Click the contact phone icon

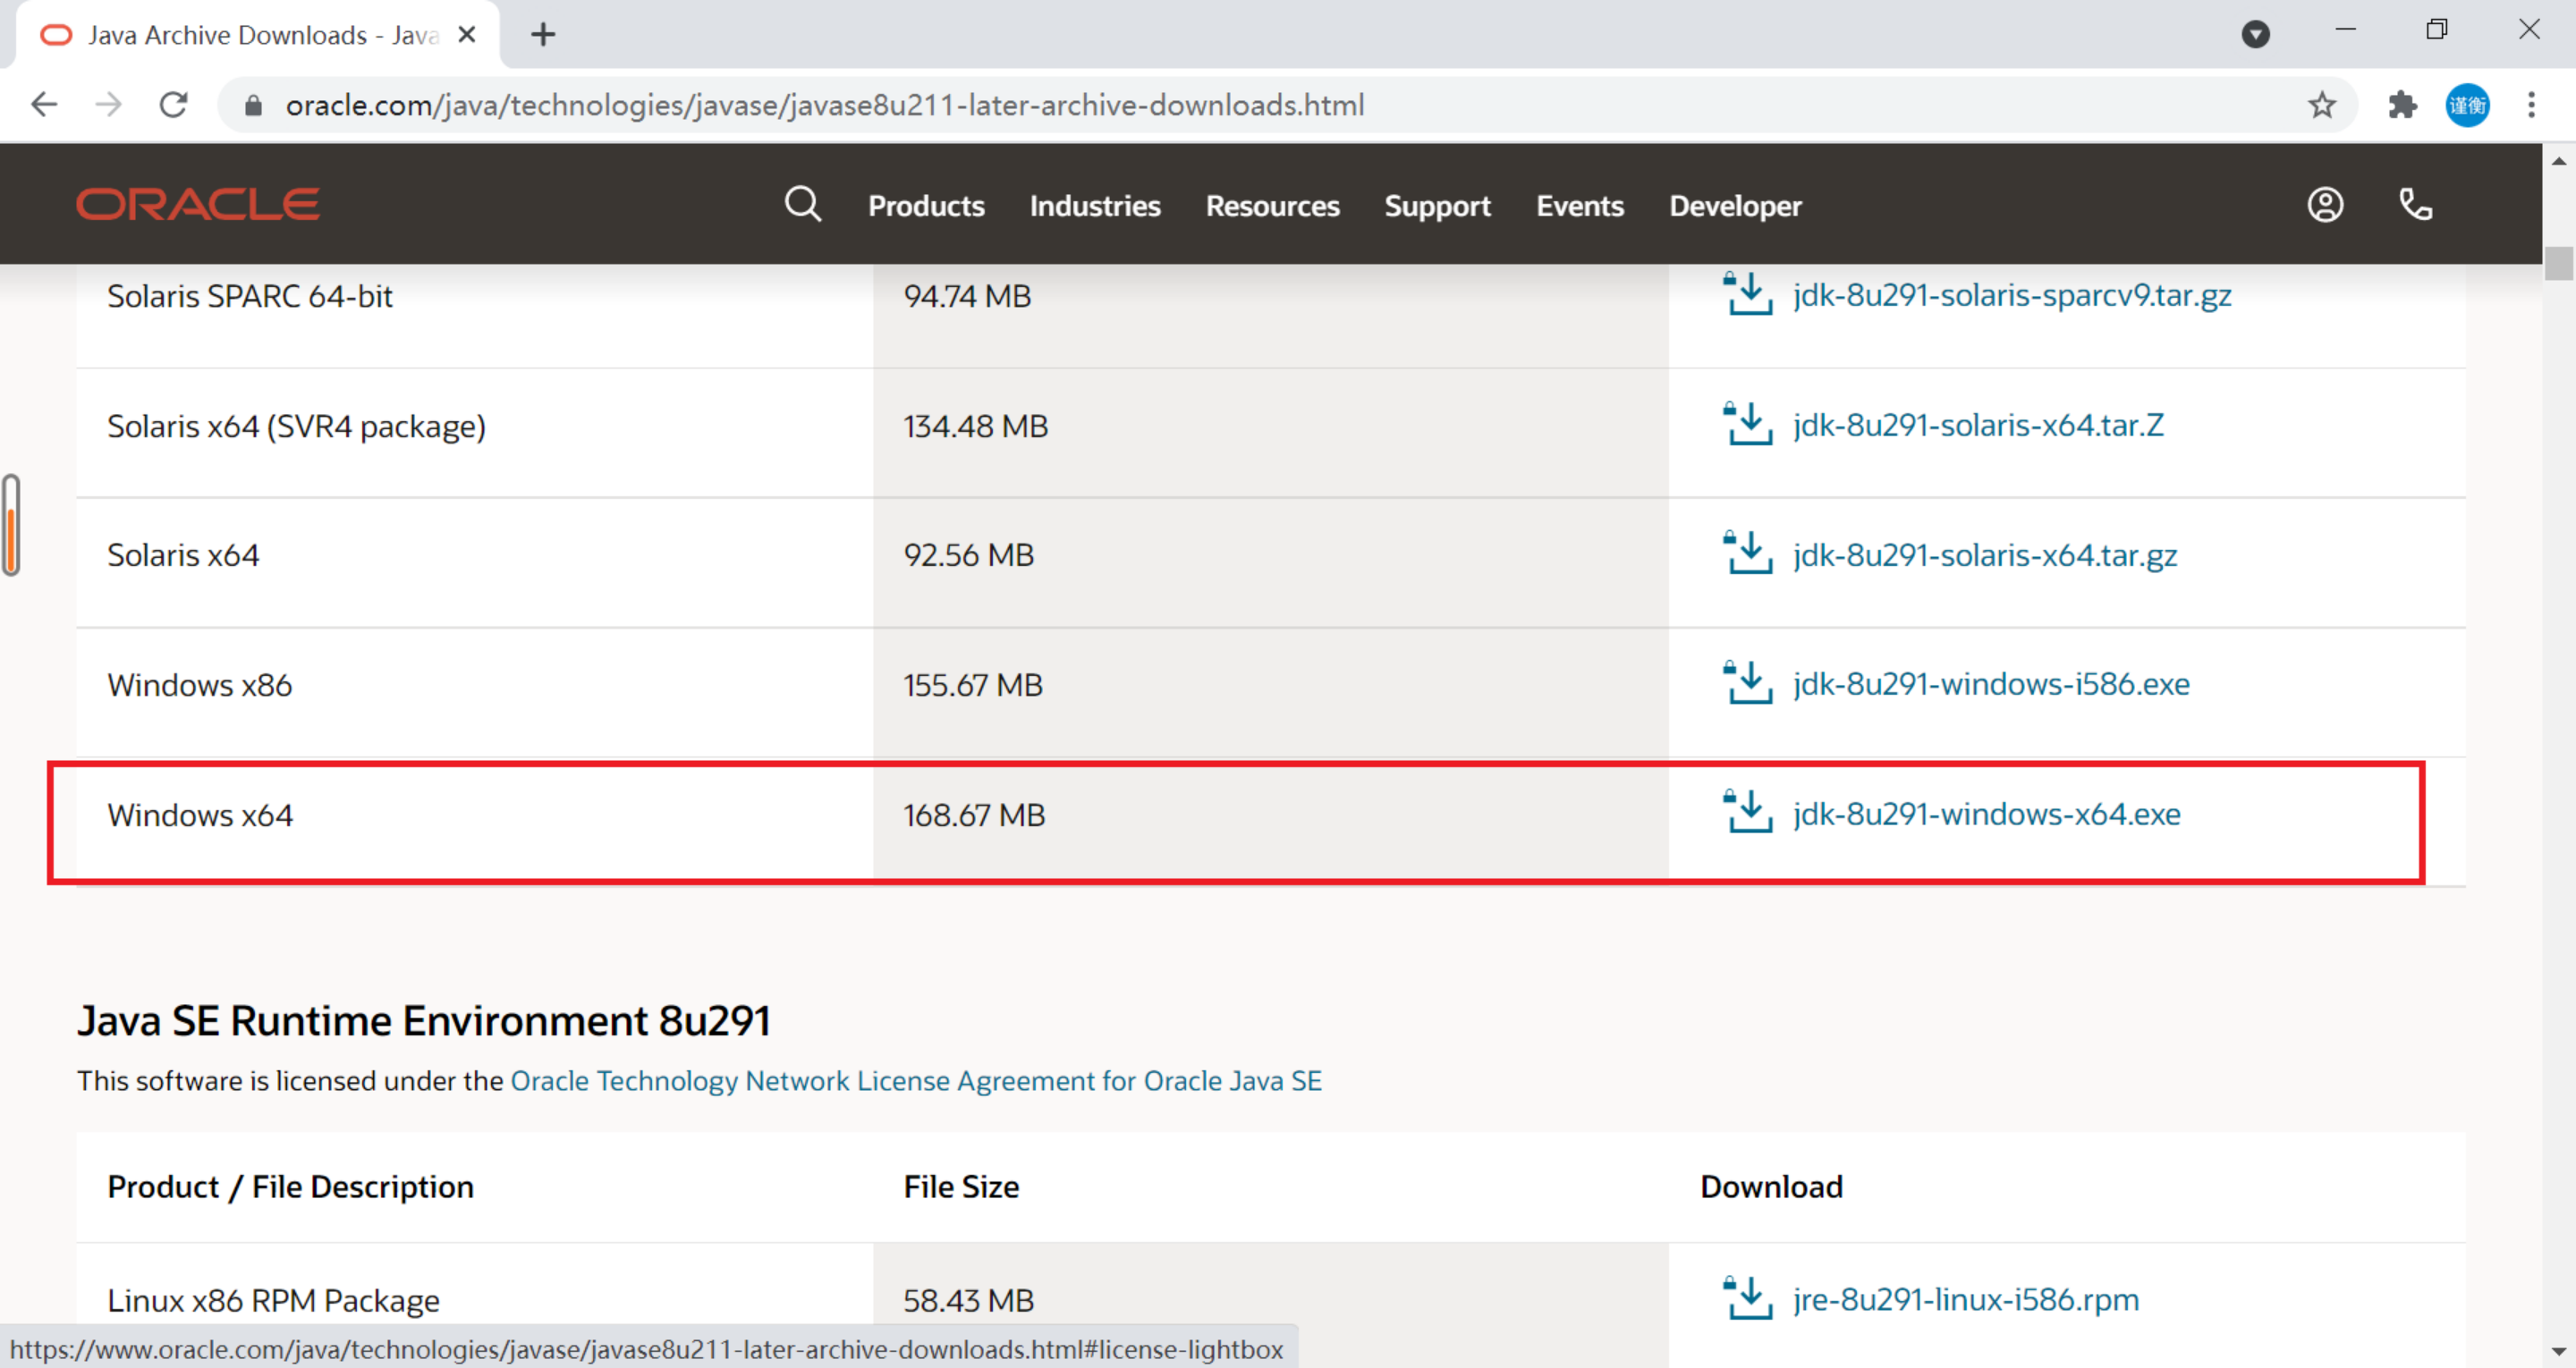click(x=2415, y=205)
